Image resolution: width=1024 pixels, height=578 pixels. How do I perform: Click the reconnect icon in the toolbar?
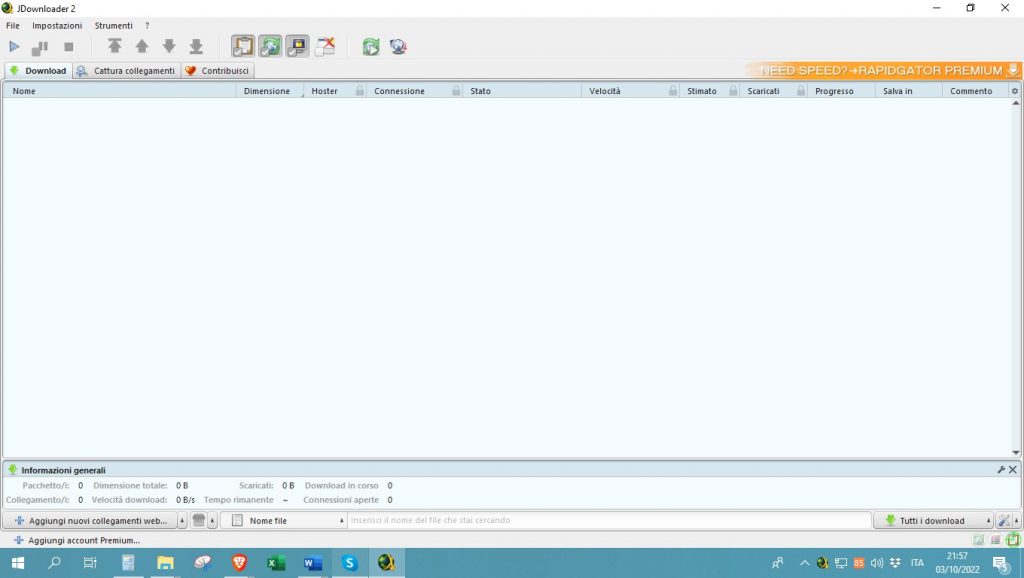pyautogui.click(x=371, y=47)
